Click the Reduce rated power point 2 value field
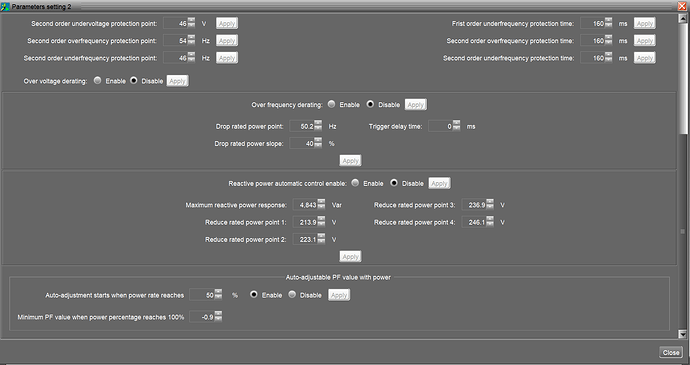 pos(305,240)
